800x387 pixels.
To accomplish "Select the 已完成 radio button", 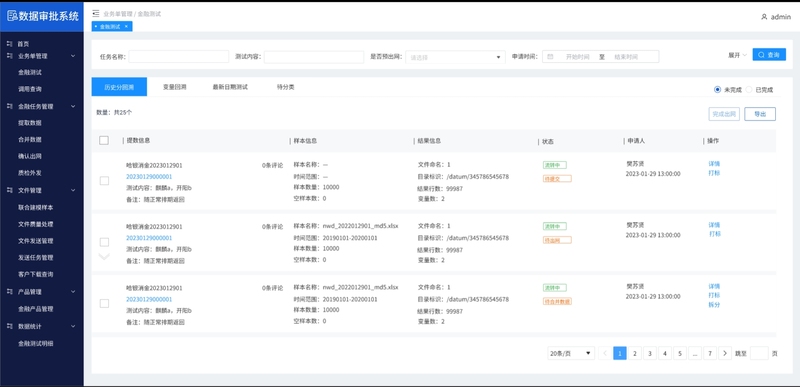I will click(749, 90).
